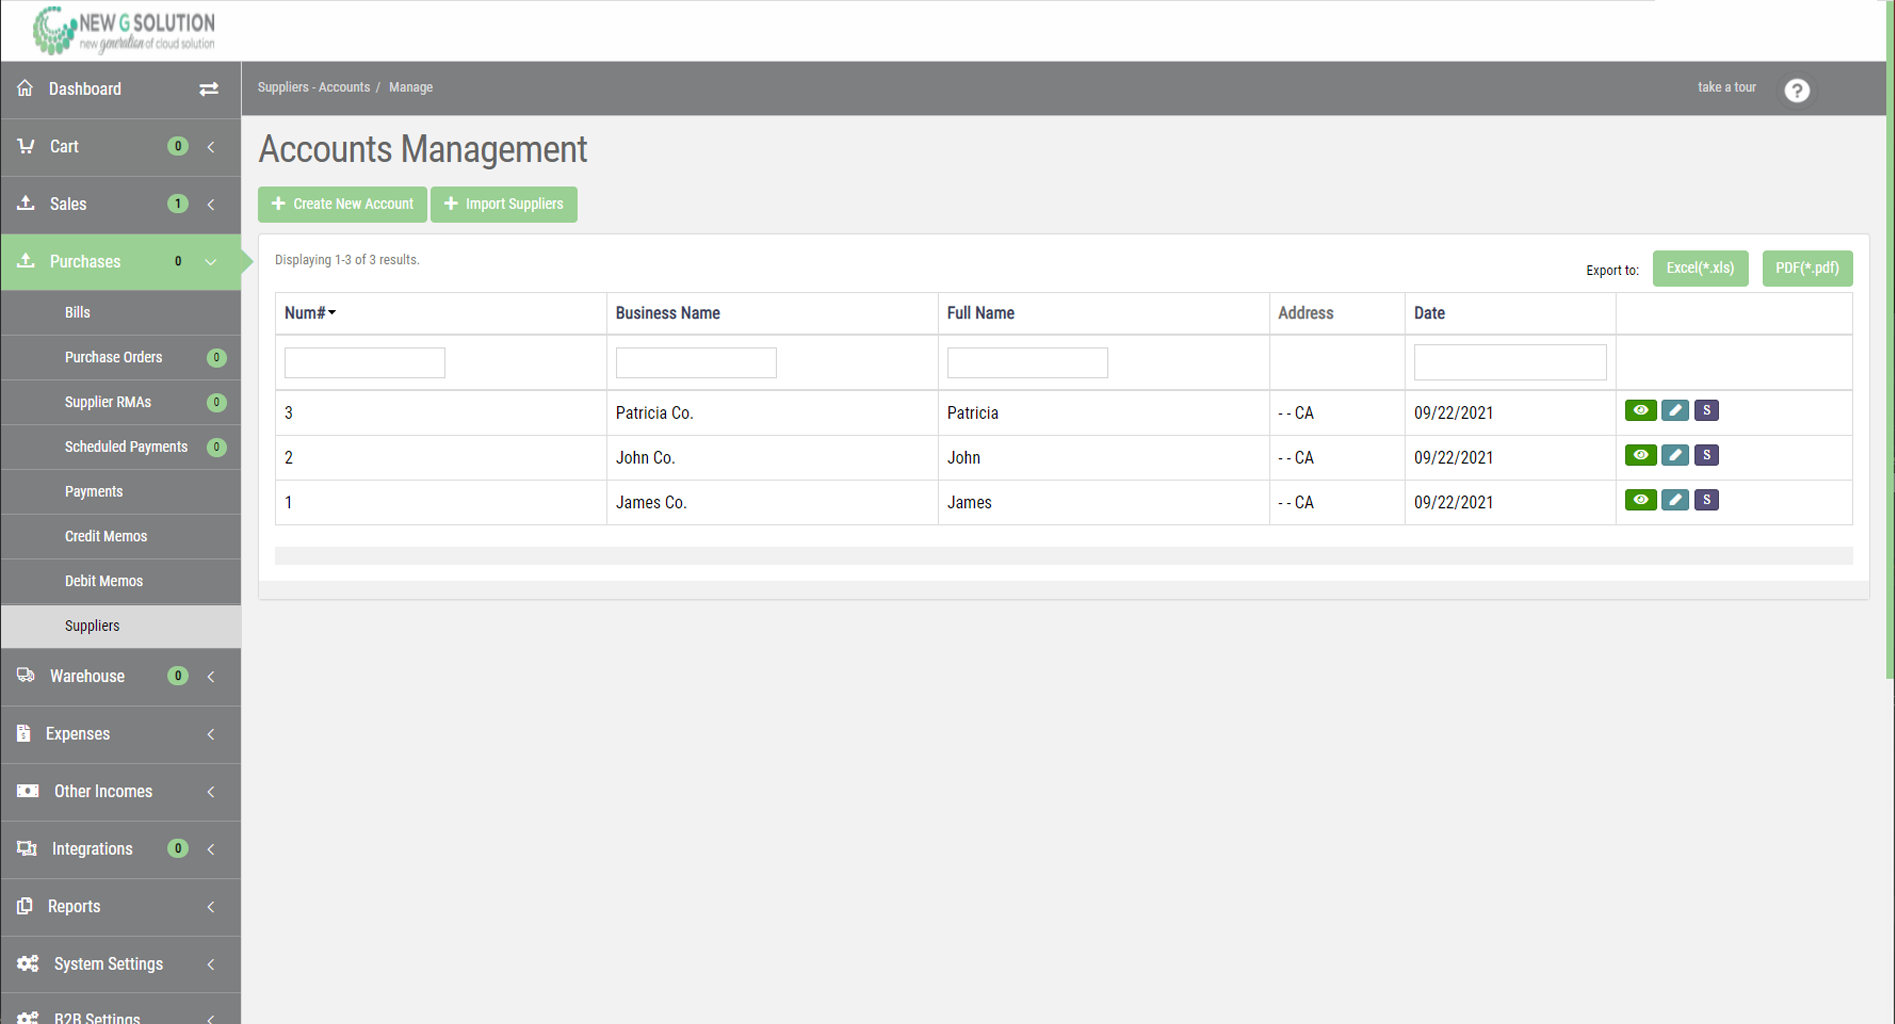Click the sidebar toggle arrows beside Dashboard
Screen dimensions: 1895x1024
pyautogui.click(x=209, y=89)
